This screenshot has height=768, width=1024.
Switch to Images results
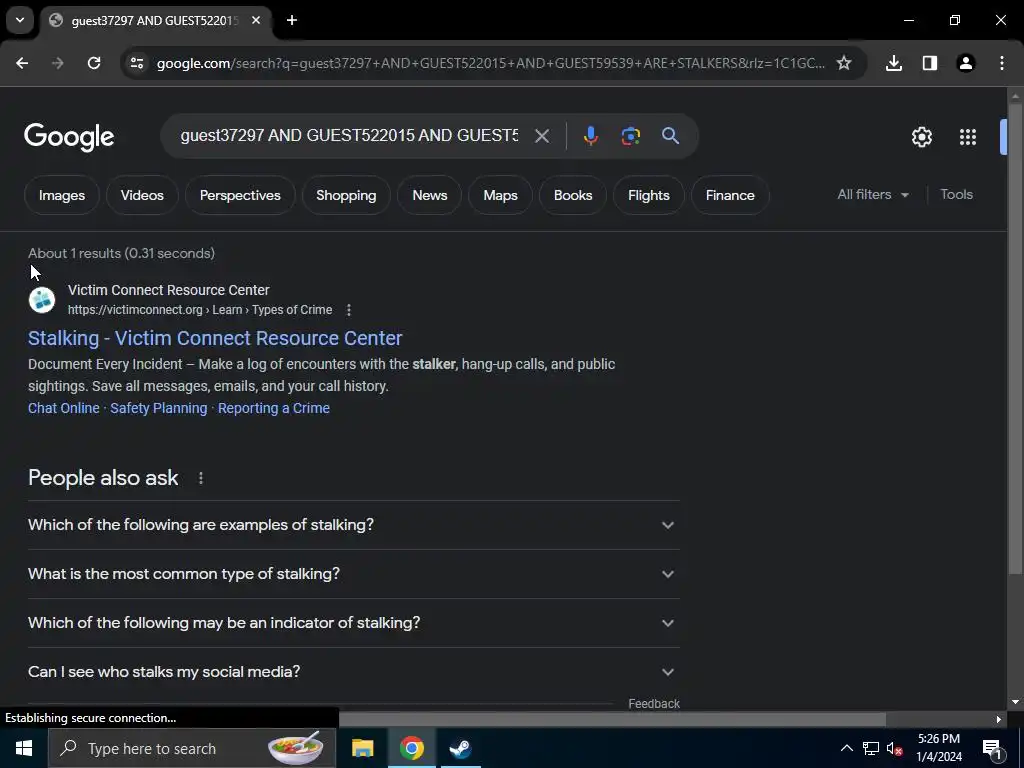61,195
